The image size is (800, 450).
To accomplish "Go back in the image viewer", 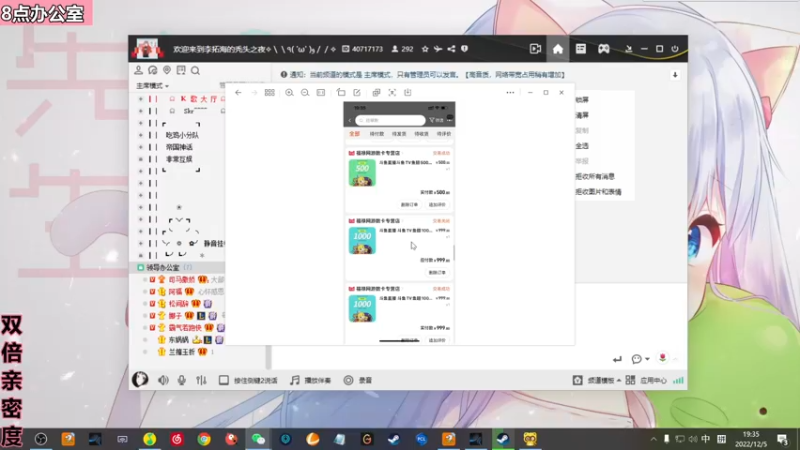I will coord(238,93).
